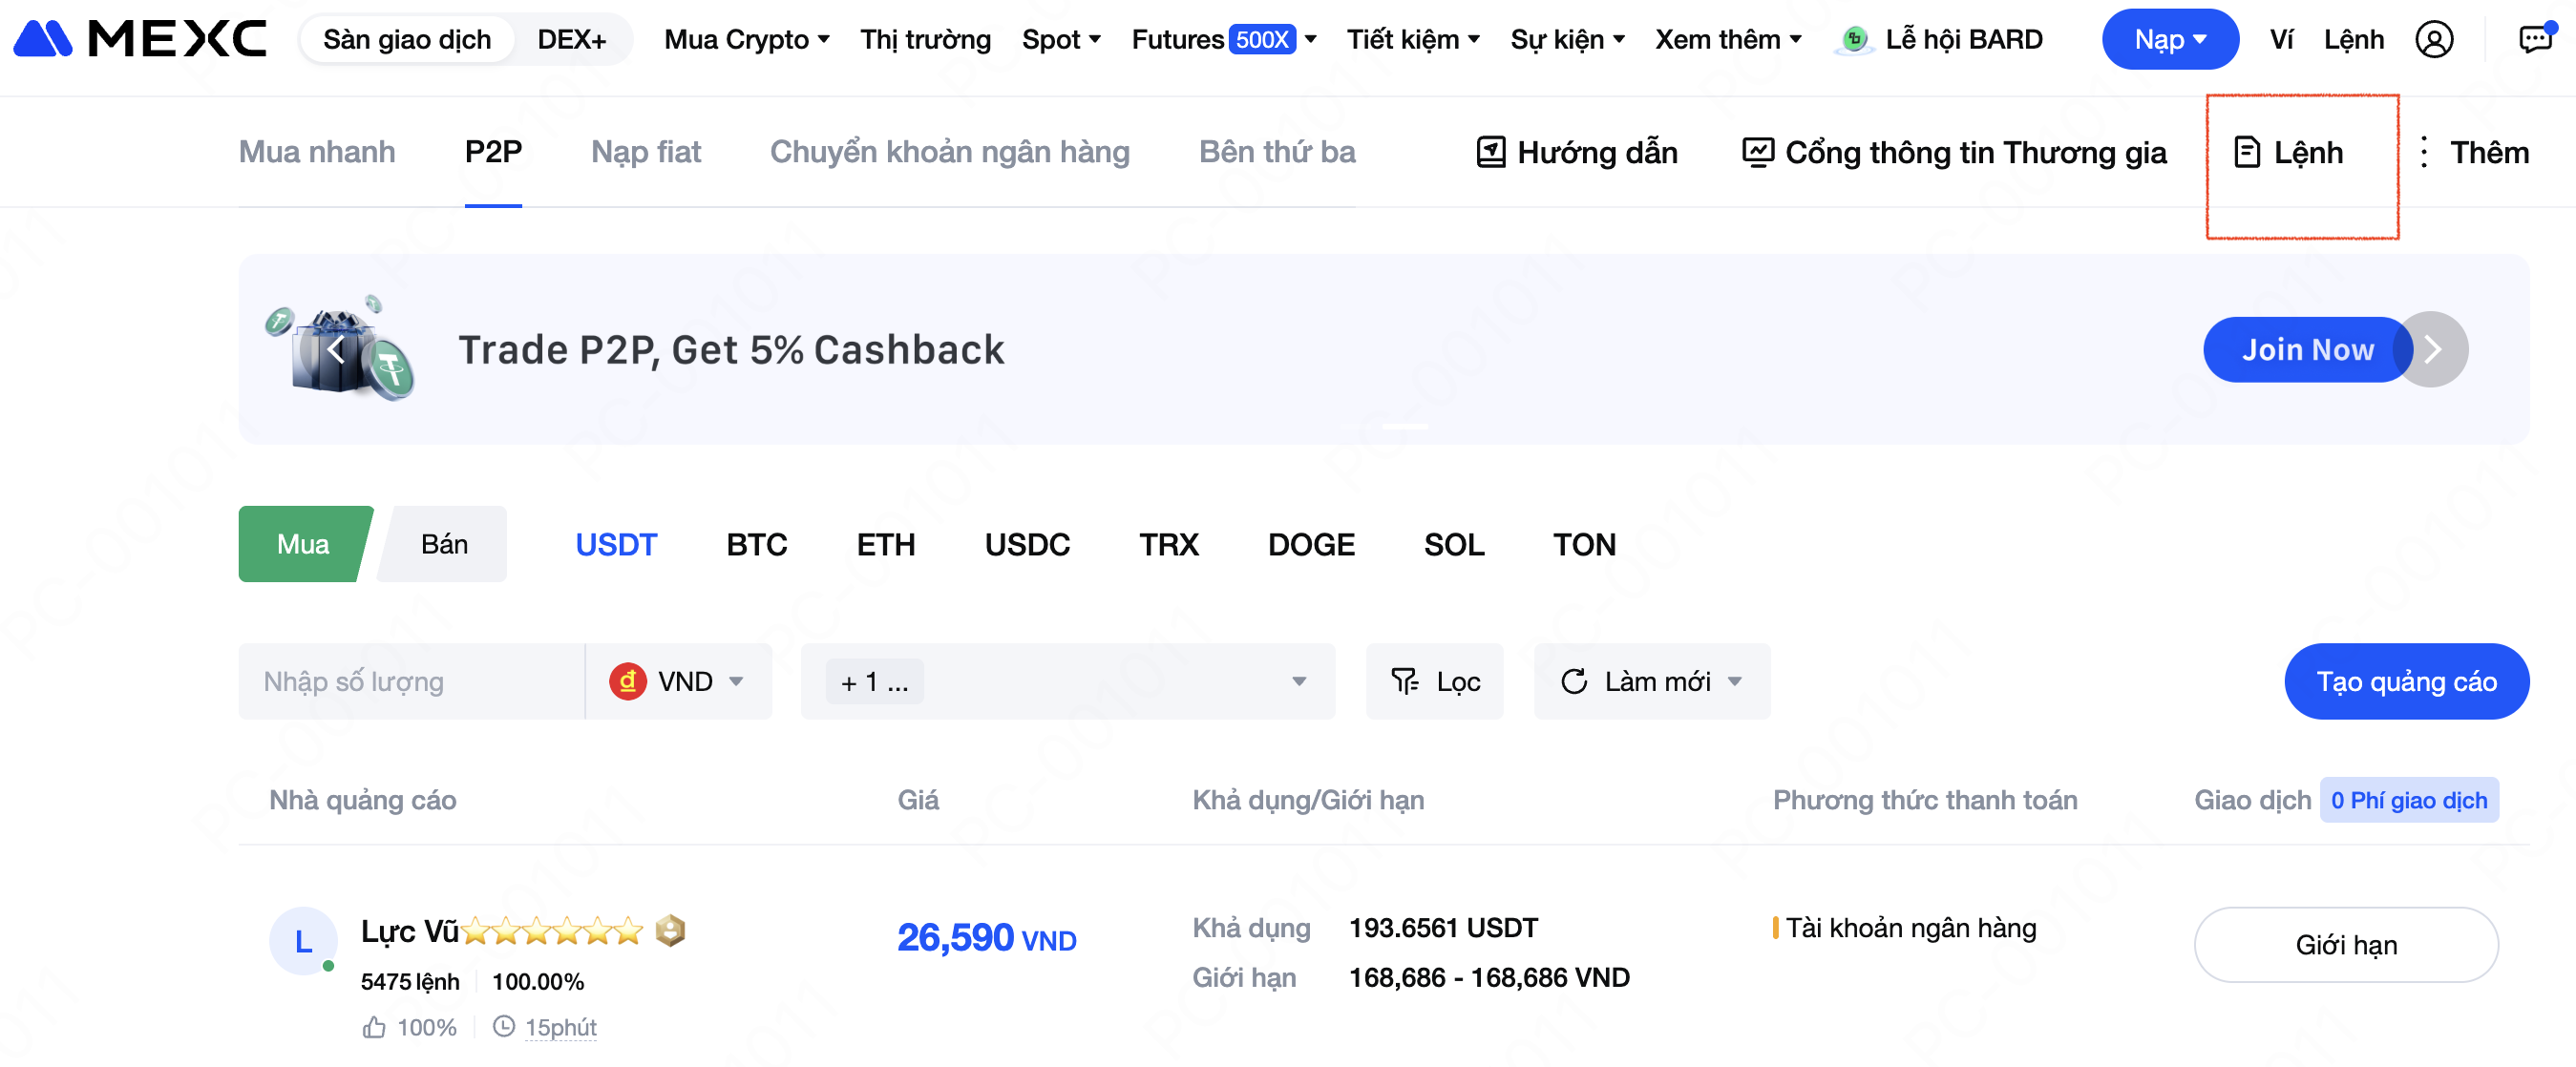The height and width of the screenshot is (1067, 2576).
Task: Select the Mua buy toggle
Action: [x=302, y=544]
